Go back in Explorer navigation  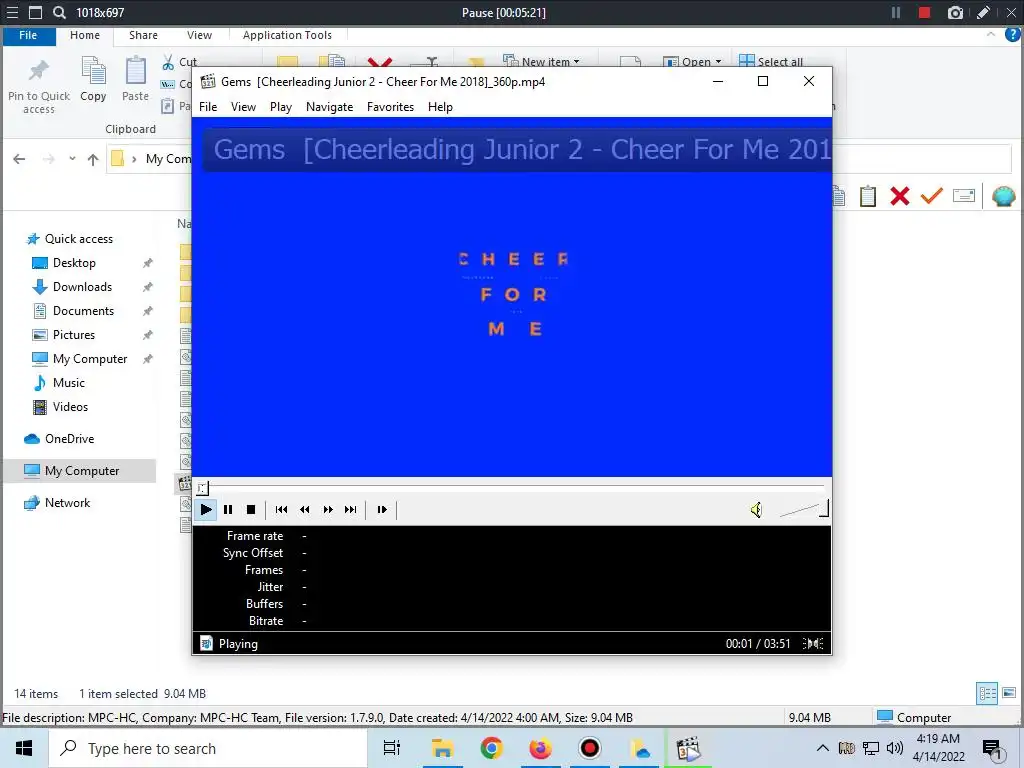pyautogui.click(x=20, y=159)
